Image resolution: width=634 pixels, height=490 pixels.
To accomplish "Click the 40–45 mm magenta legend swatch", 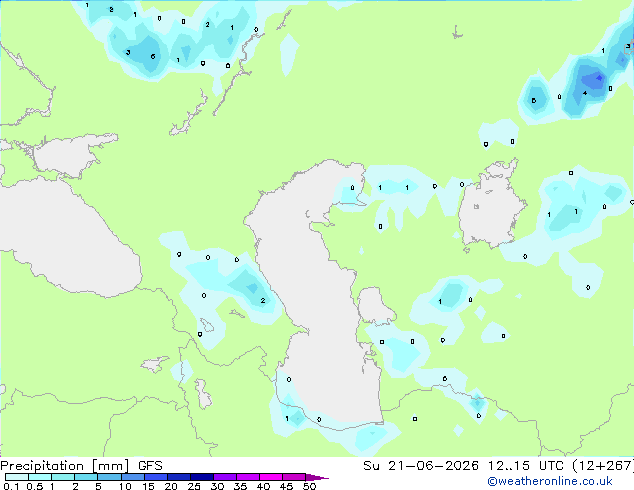I will 271,477.
